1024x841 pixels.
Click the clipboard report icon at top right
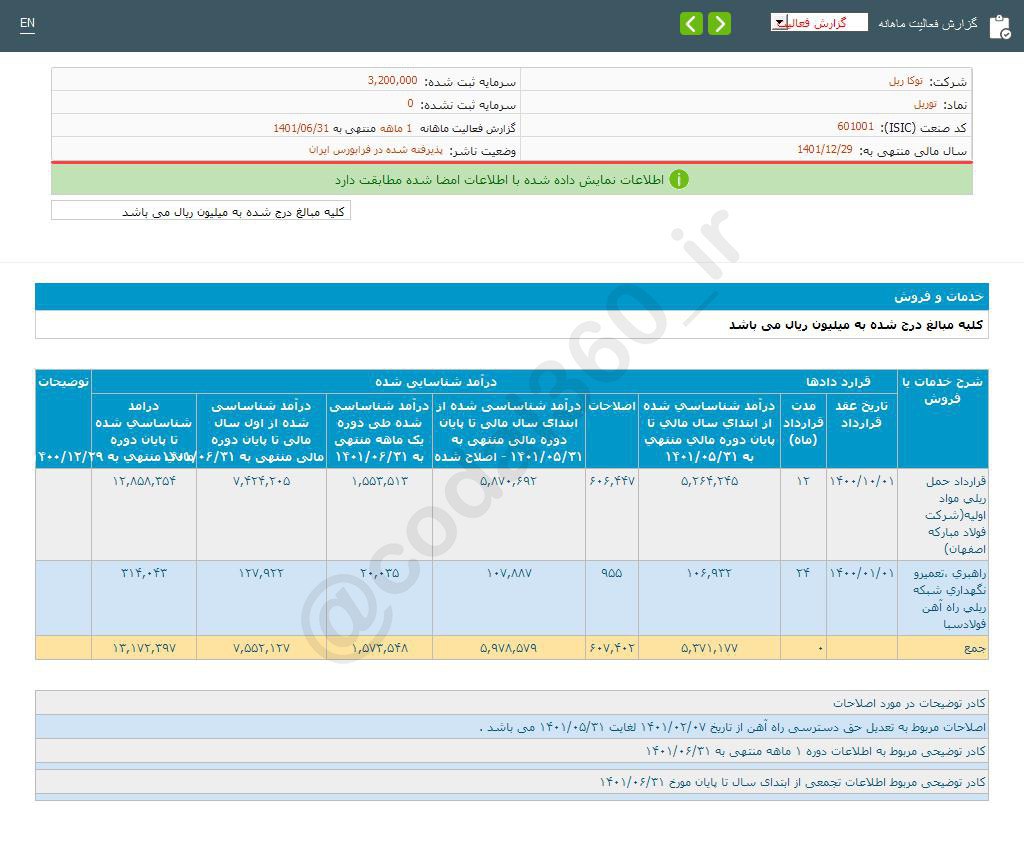[x=1000, y=27]
